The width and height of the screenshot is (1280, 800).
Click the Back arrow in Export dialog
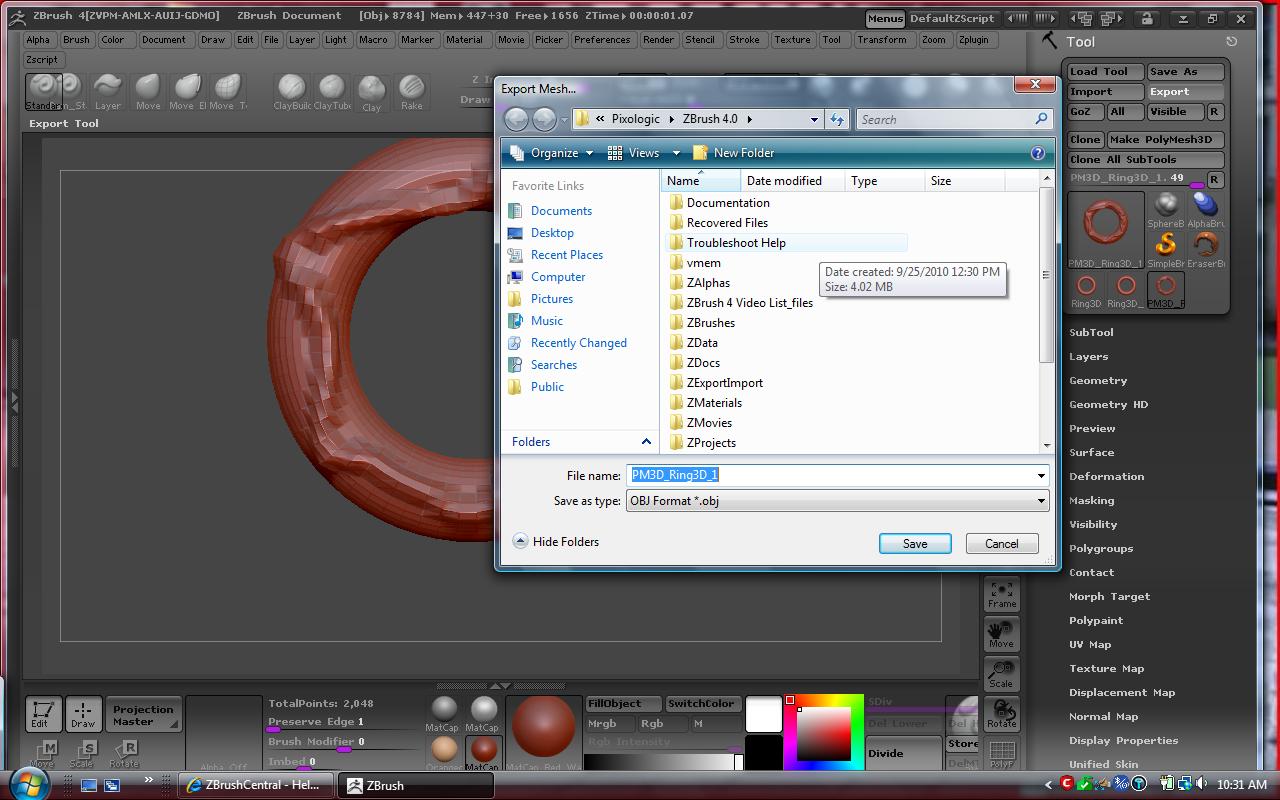coord(516,119)
